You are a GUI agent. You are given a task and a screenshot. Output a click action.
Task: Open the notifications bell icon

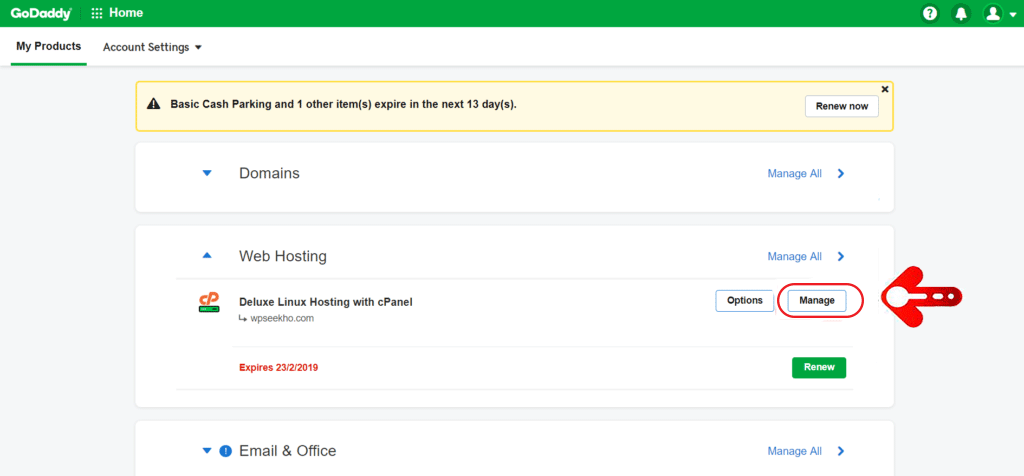(x=961, y=13)
